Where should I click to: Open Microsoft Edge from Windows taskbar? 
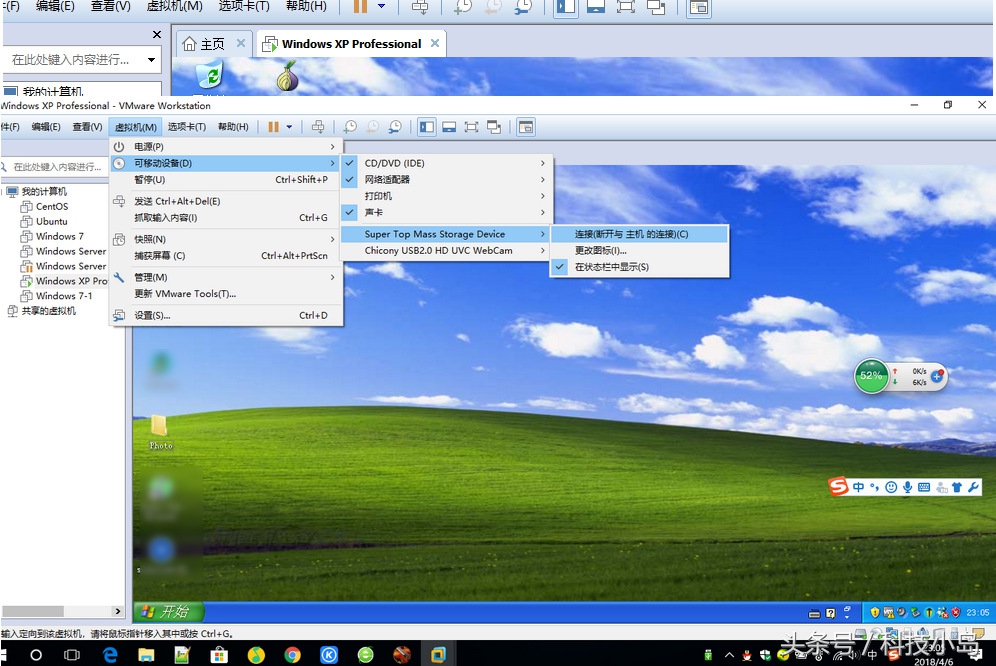click(x=110, y=654)
